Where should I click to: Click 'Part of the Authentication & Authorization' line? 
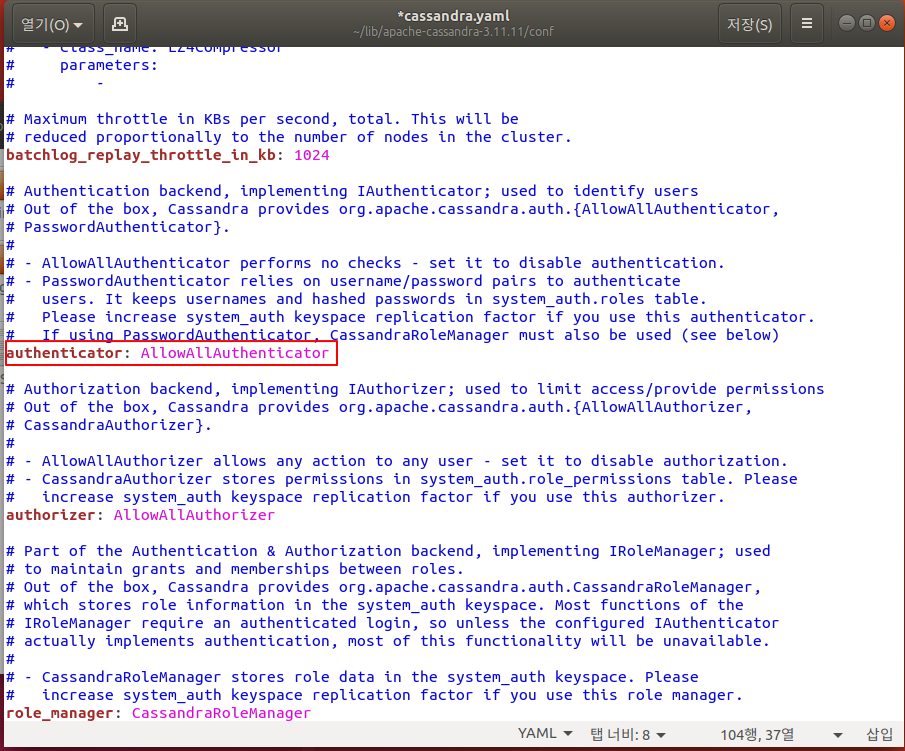(x=388, y=551)
